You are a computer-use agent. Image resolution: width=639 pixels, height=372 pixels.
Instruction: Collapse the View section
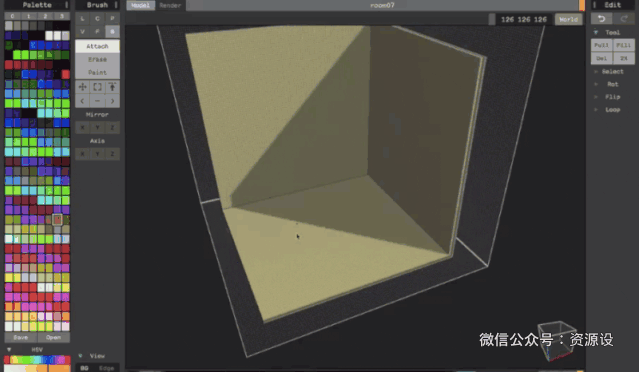click(x=80, y=356)
